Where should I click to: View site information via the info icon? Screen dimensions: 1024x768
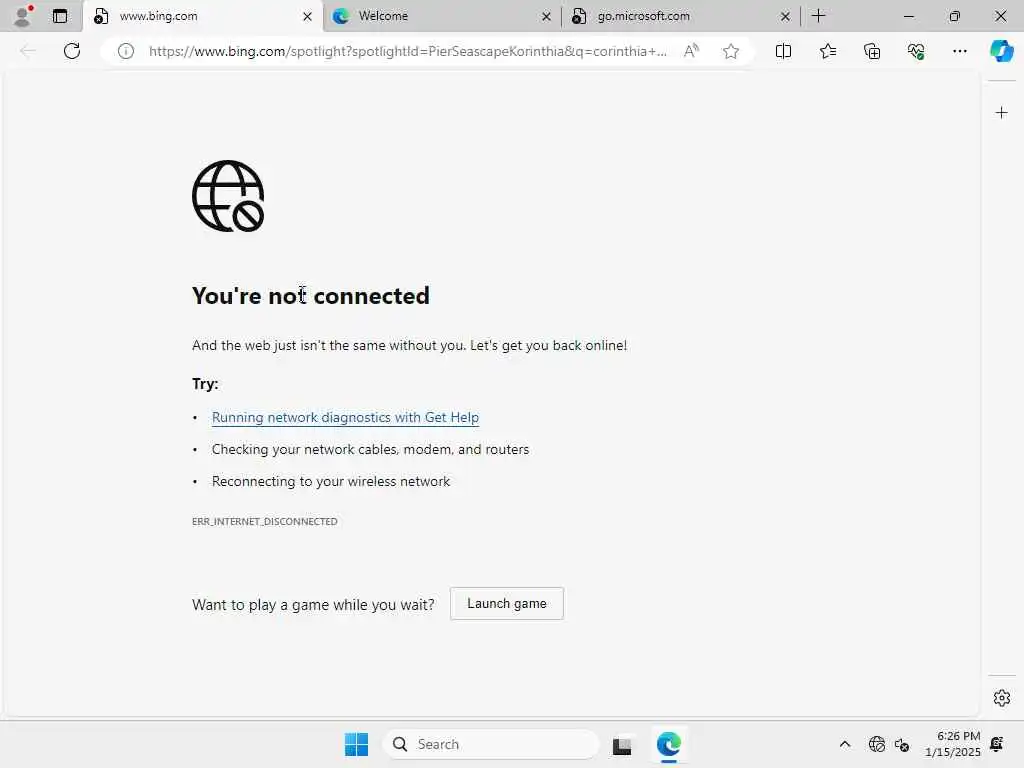[126, 51]
